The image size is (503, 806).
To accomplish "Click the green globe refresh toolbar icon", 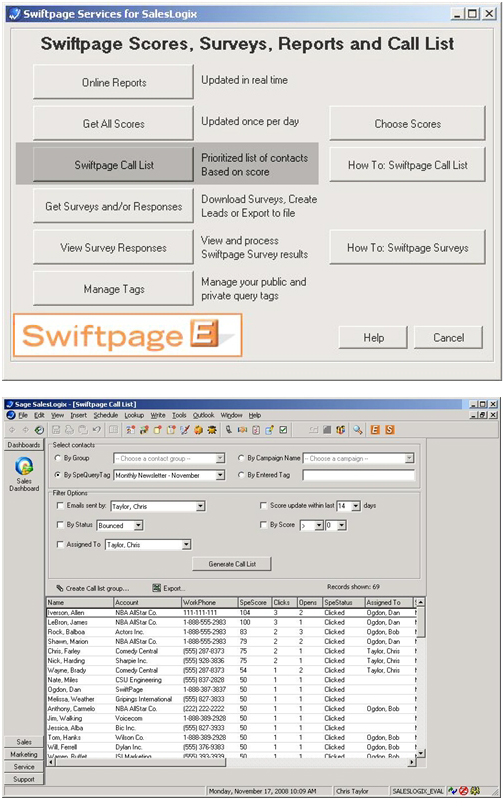I will pyautogui.click(x=39, y=429).
